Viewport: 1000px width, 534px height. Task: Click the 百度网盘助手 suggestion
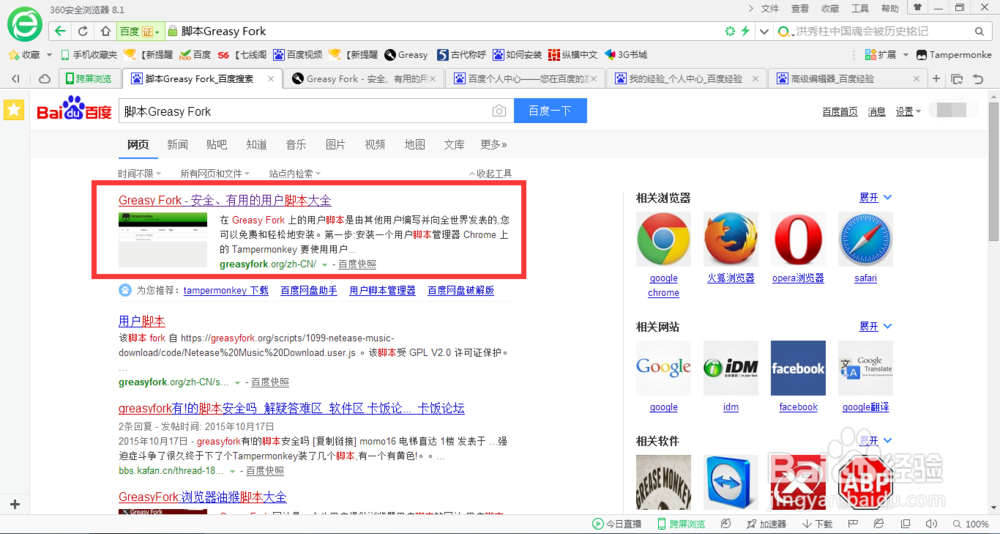click(309, 290)
